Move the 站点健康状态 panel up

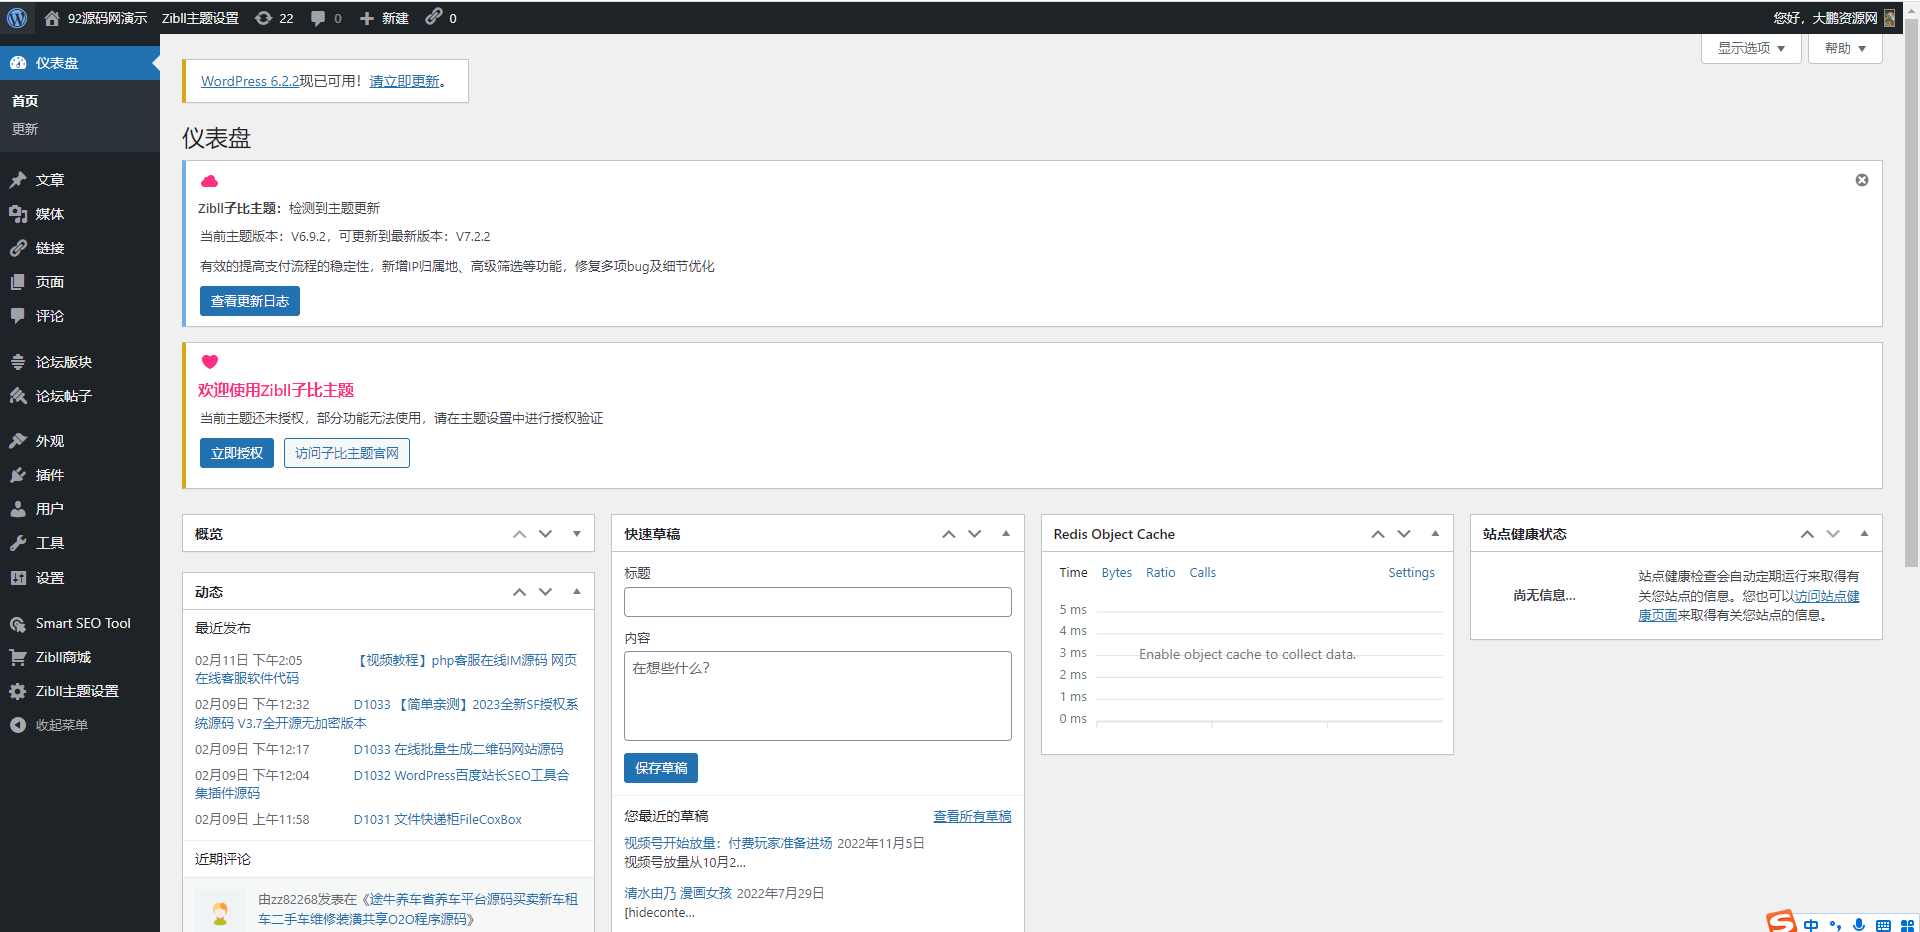(1807, 534)
